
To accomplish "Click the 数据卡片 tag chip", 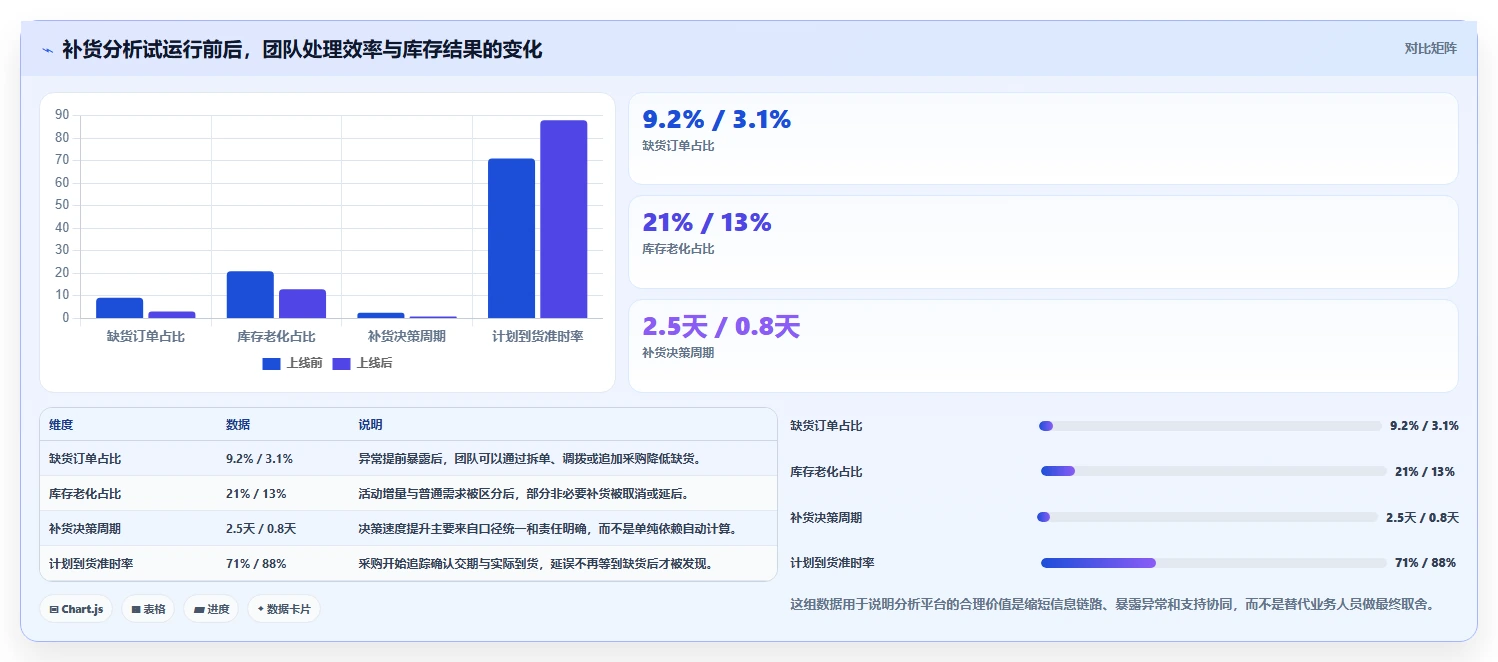I will tap(284, 609).
